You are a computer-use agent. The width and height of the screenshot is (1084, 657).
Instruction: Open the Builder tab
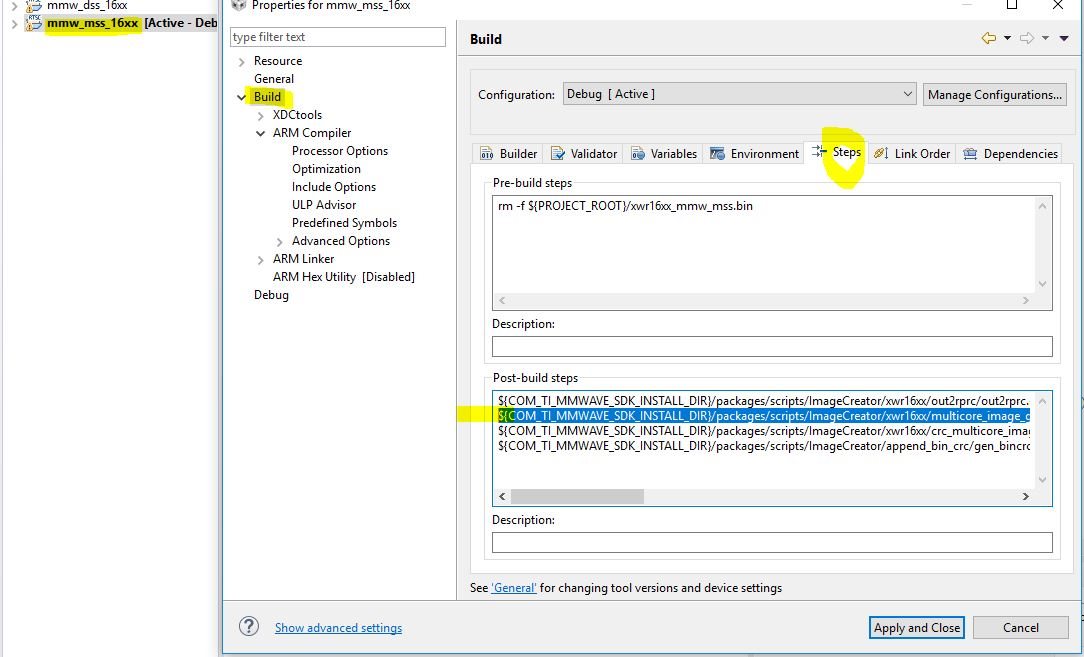[x=508, y=154]
